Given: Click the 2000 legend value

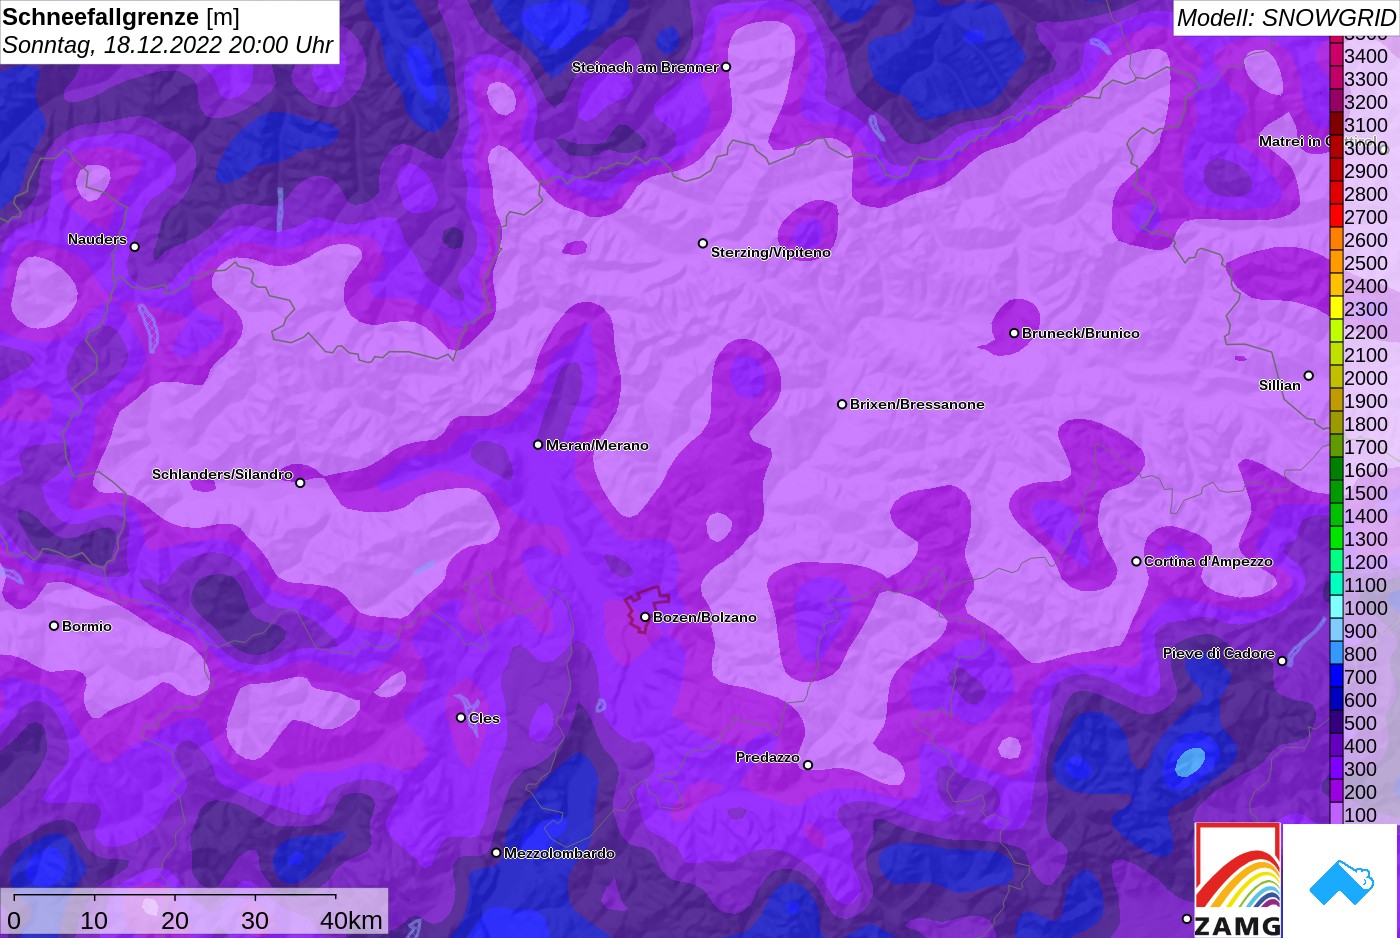Looking at the screenshot, I should tap(1366, 378).
